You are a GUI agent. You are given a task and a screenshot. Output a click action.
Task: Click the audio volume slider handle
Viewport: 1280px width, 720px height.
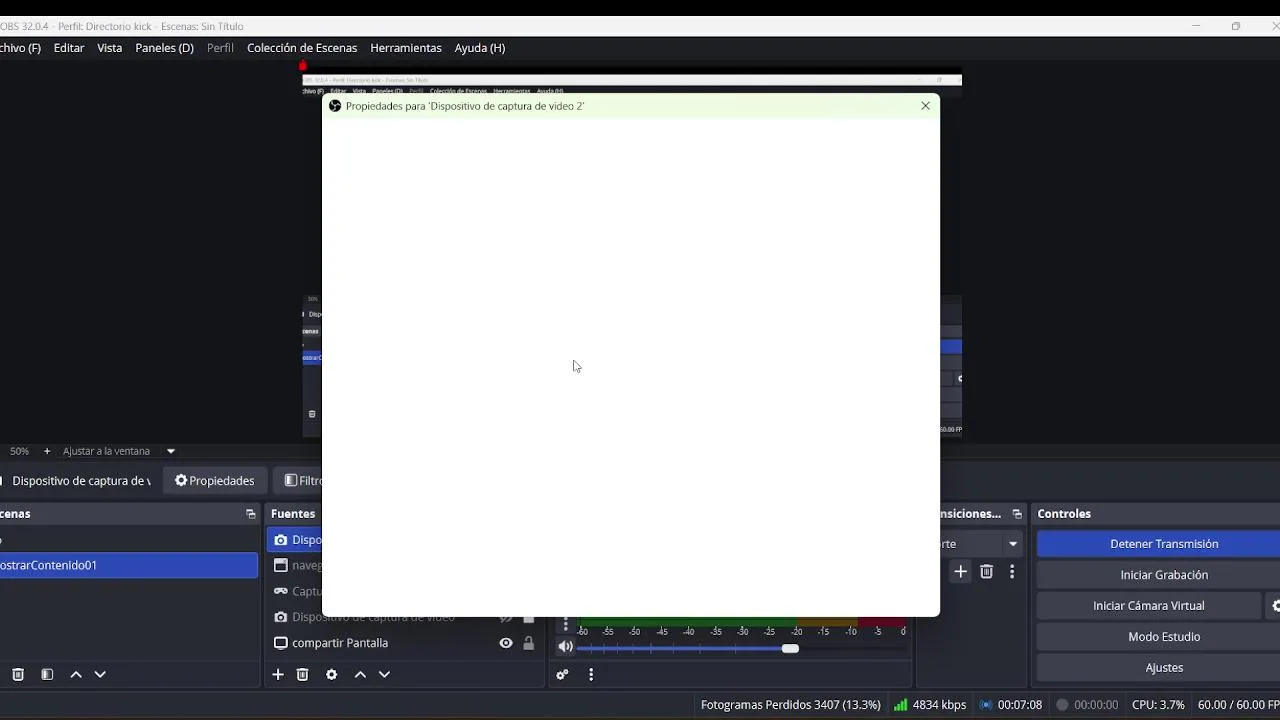pyautogui.click(x=790, y=648)
